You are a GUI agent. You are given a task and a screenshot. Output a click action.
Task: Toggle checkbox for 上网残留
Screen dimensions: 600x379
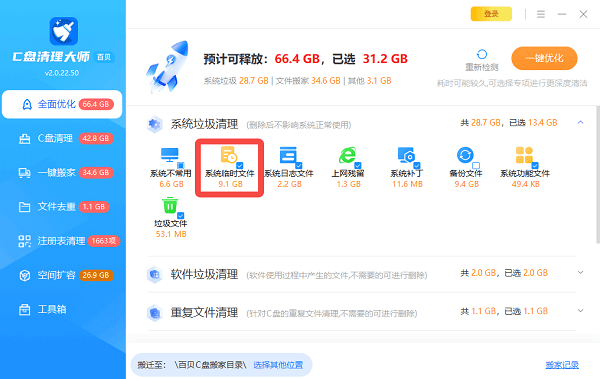(358, 165)
